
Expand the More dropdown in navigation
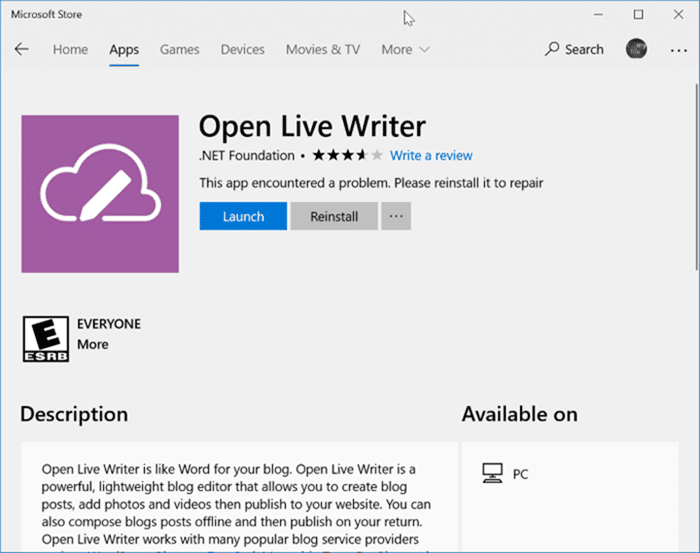405,49
